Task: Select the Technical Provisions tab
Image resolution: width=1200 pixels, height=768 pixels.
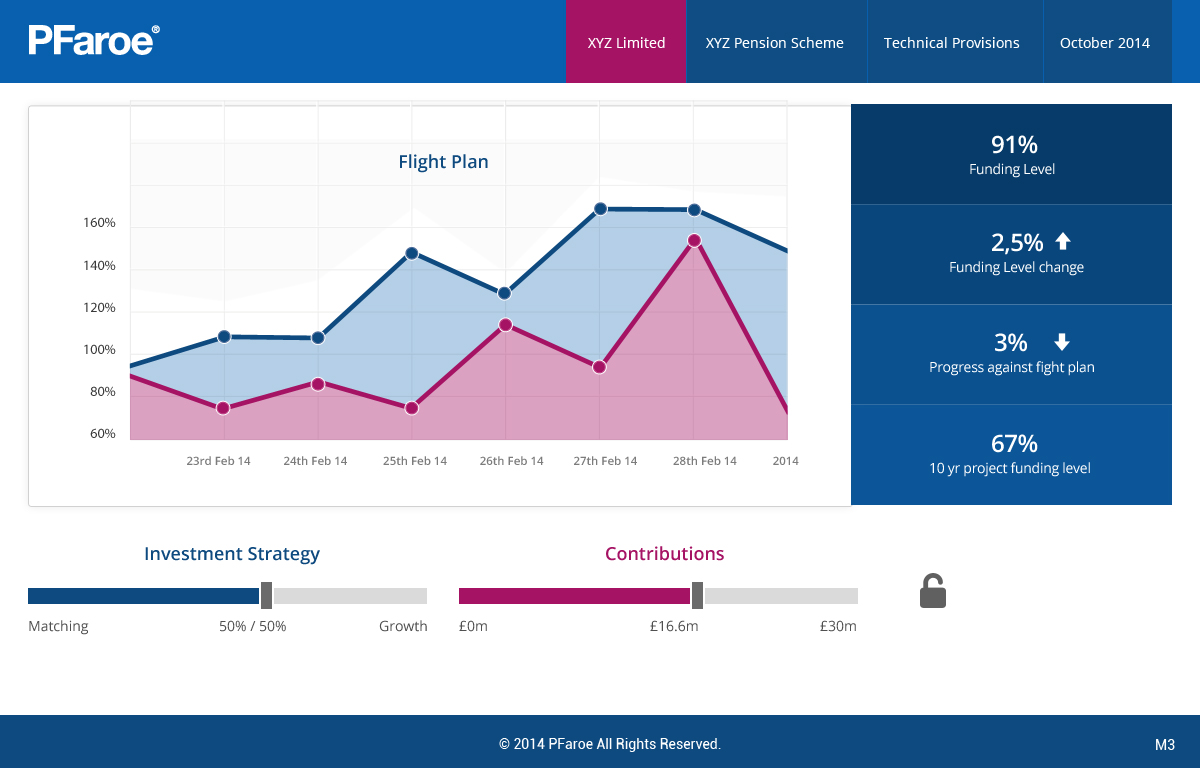Action: (951, 42)
